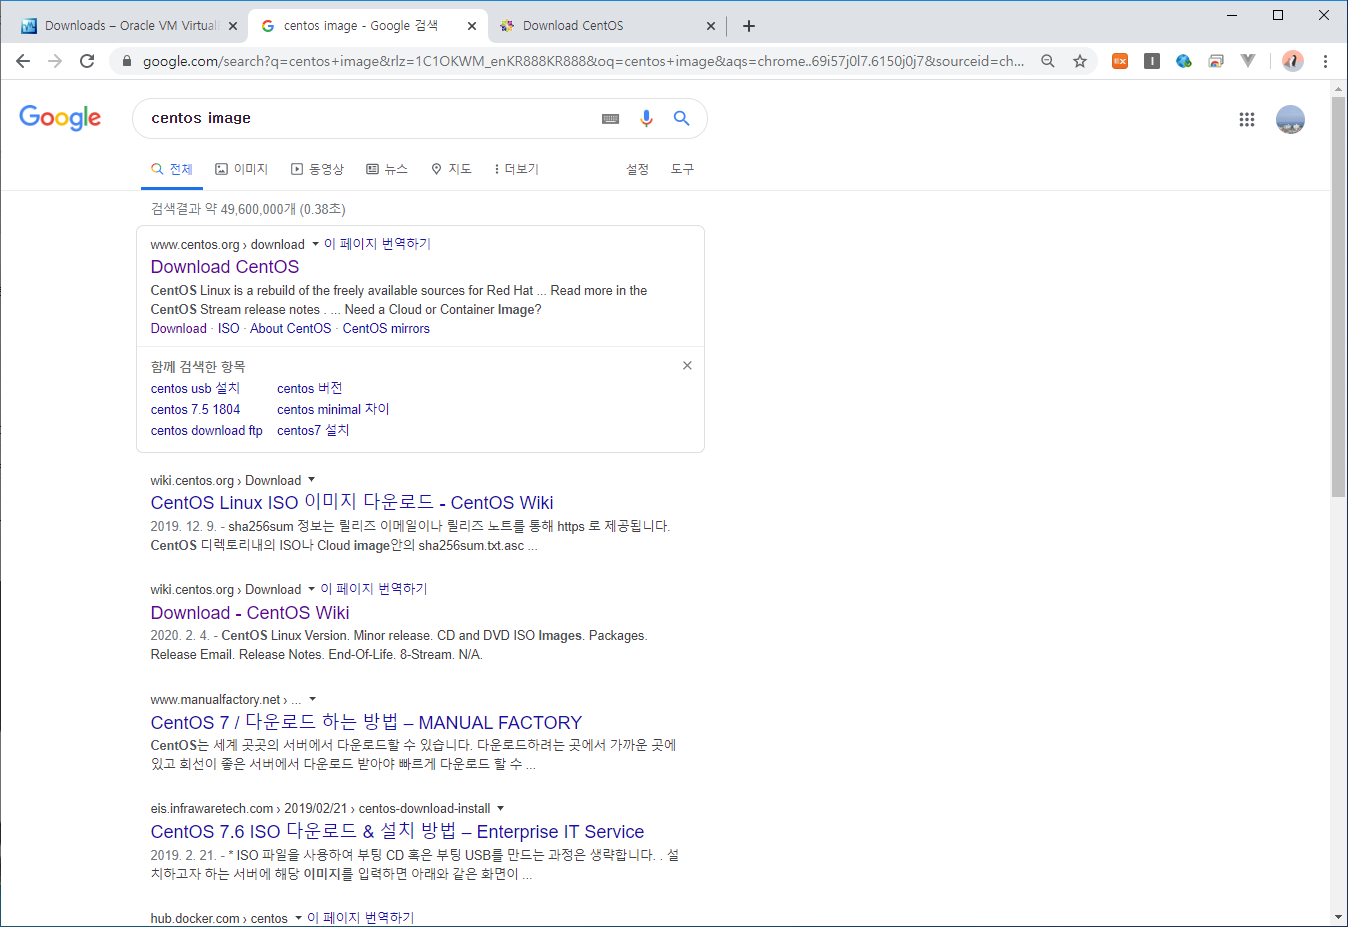
Task: Open the CentOS mirrors sitelink
Action: (x=386, y=328)
